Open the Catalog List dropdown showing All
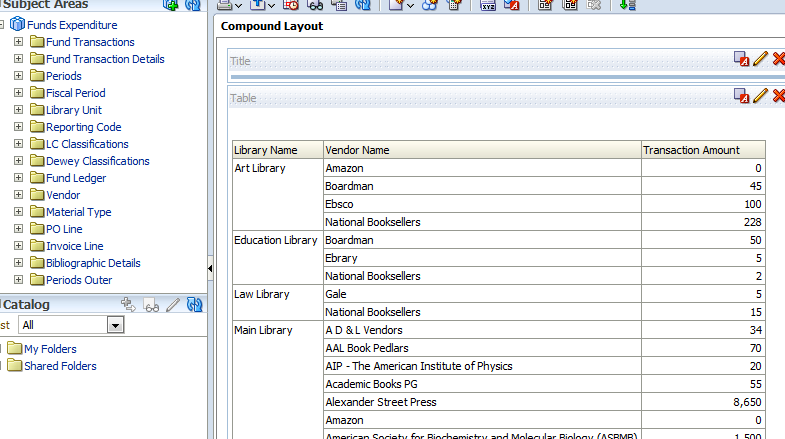 click(x=115, y=325)
